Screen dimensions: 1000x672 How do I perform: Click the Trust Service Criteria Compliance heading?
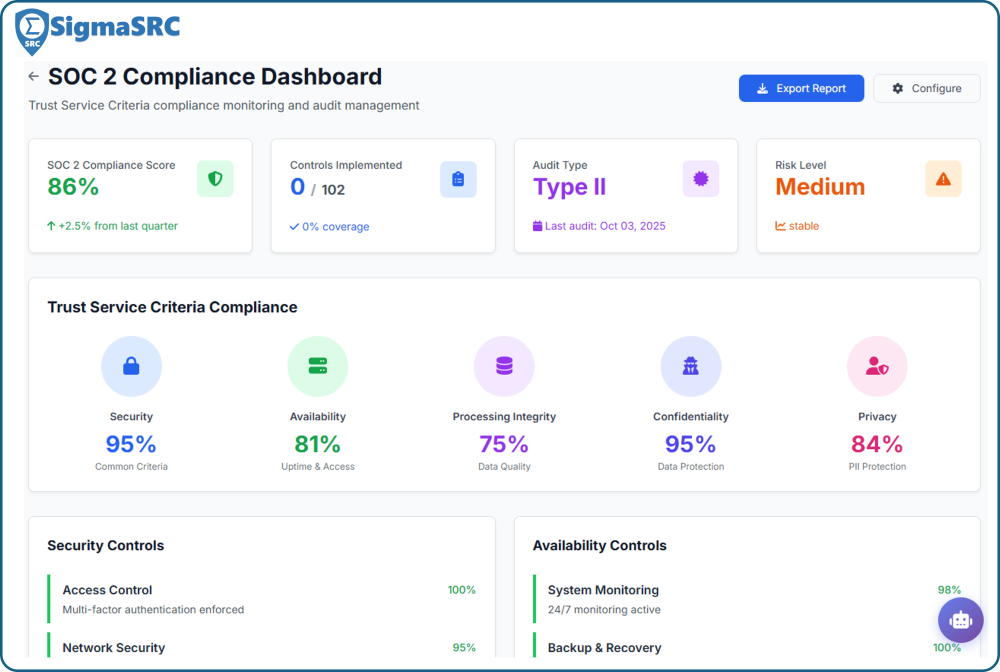pos(172,307)
